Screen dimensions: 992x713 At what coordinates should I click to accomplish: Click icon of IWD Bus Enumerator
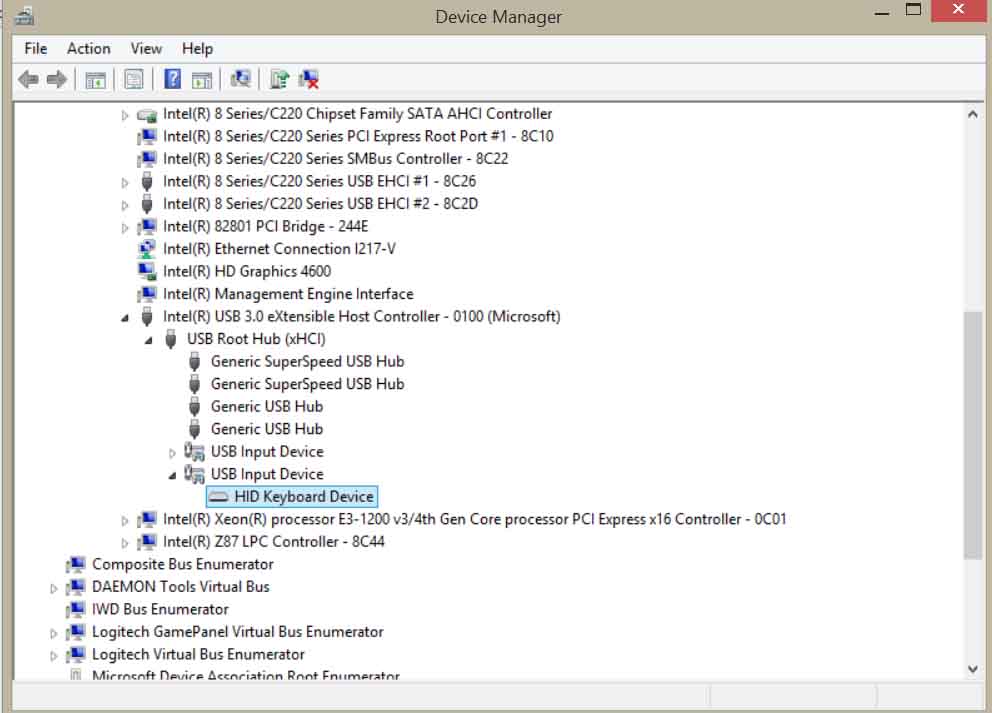(75, 610)
